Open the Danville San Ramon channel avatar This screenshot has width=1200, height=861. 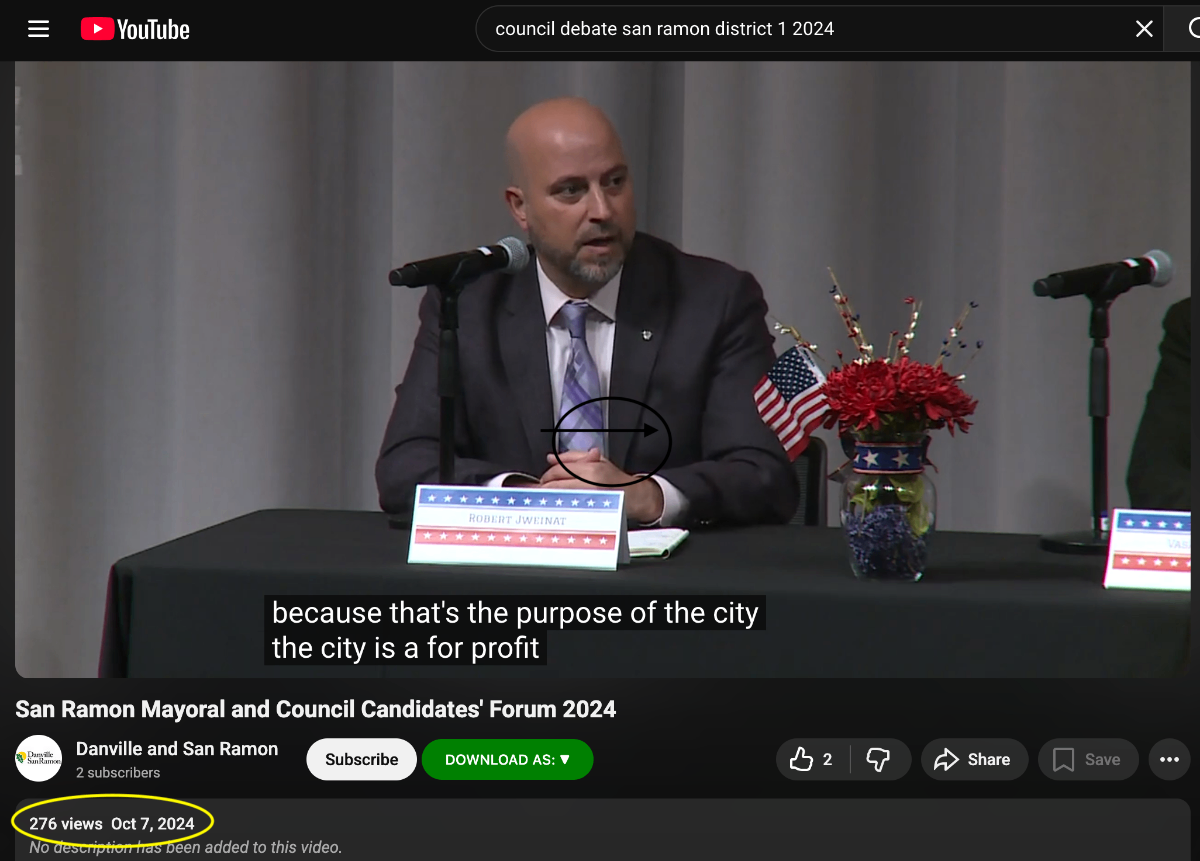[38, 760]
